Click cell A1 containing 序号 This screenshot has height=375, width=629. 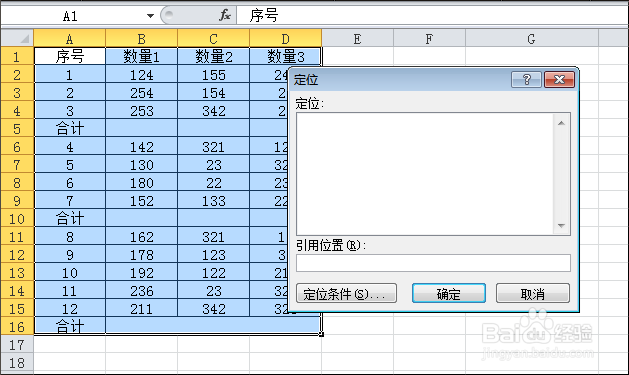click(x=70, y=56)
